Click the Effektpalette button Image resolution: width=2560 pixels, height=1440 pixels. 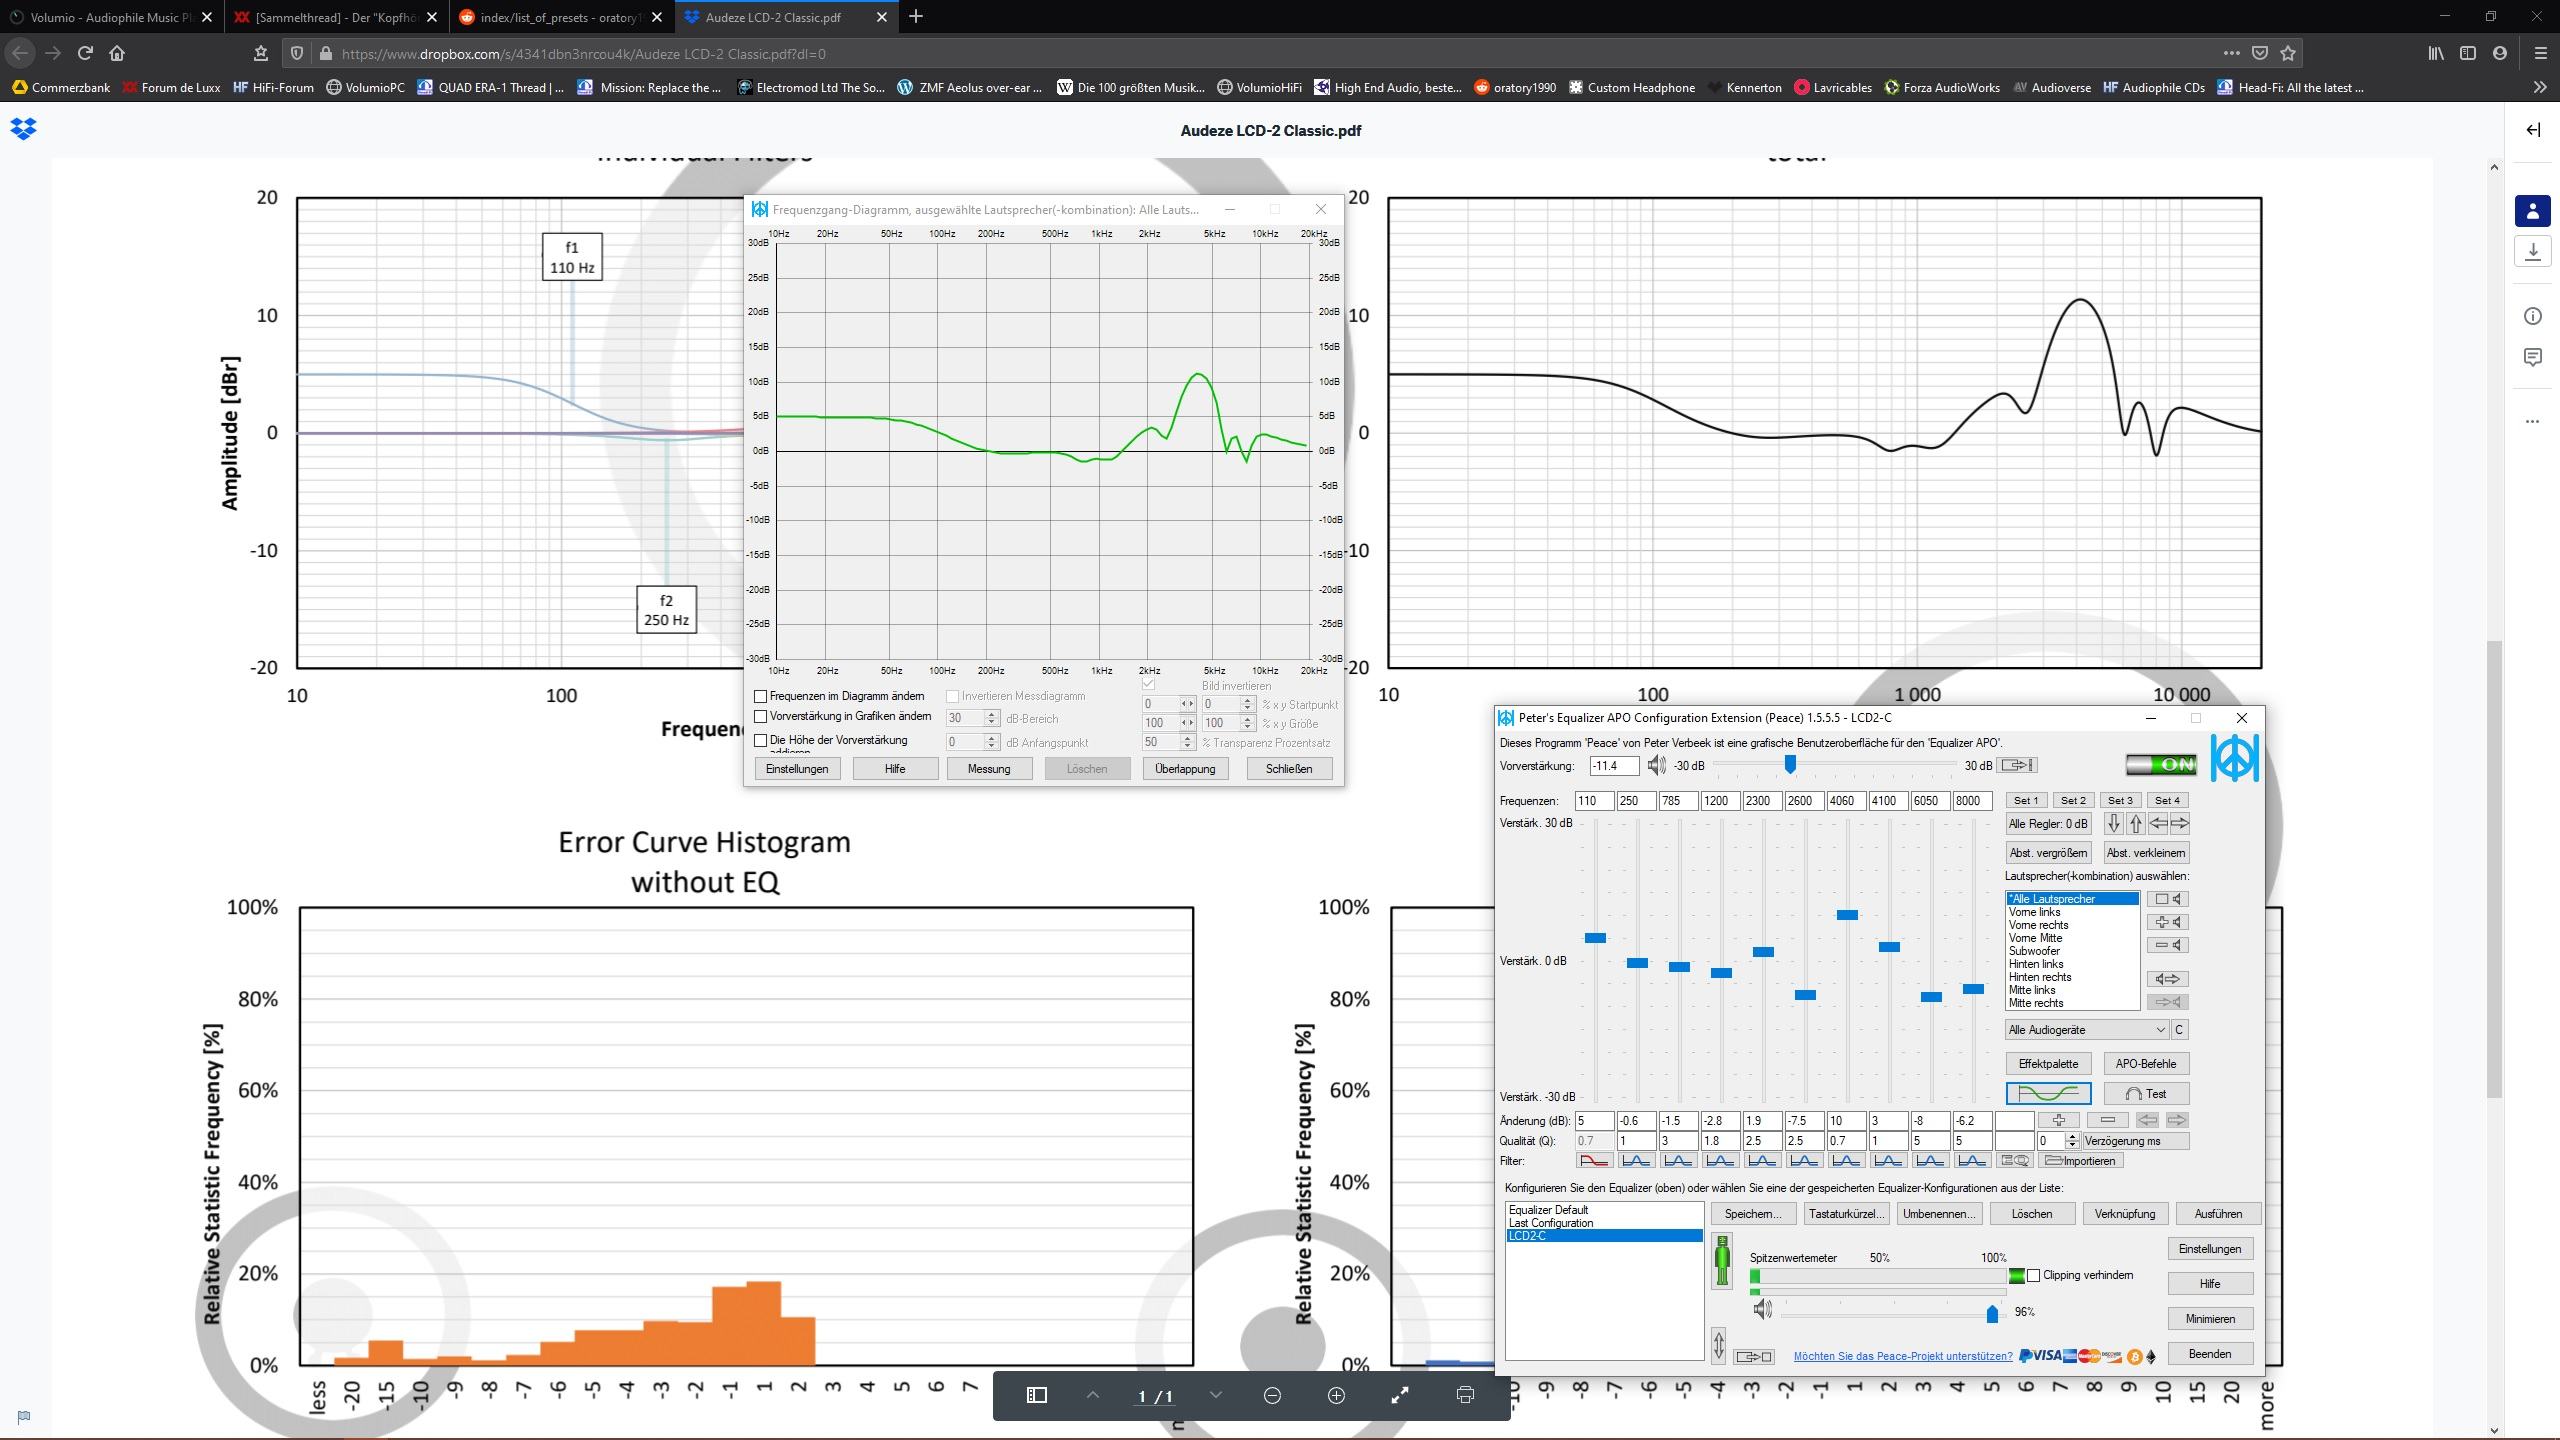click(2048, 1064)
